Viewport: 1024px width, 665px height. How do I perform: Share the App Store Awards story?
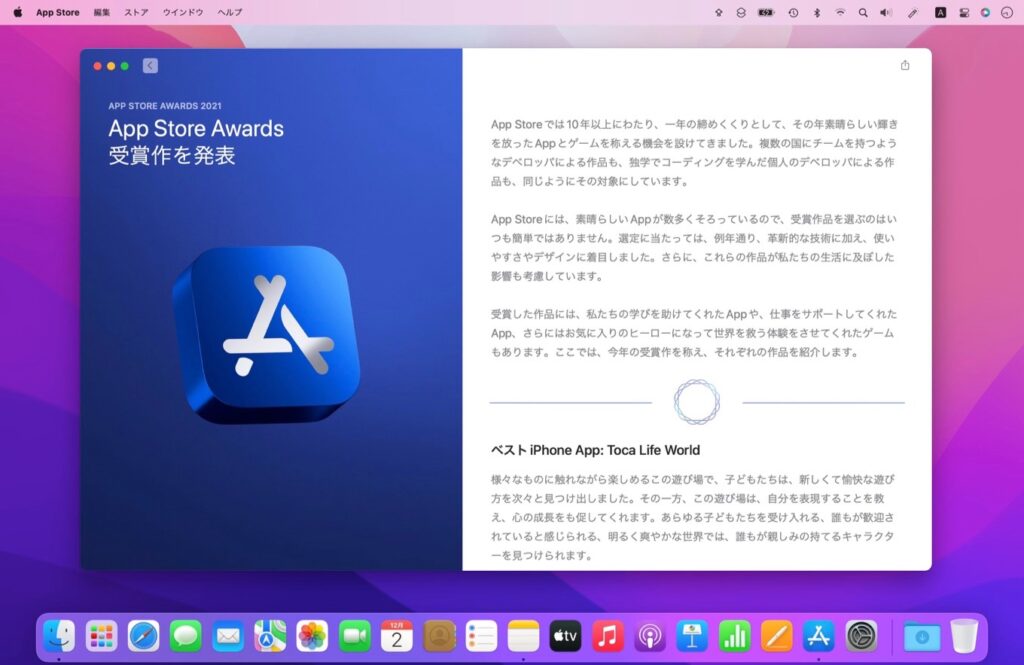pos(905,64)
